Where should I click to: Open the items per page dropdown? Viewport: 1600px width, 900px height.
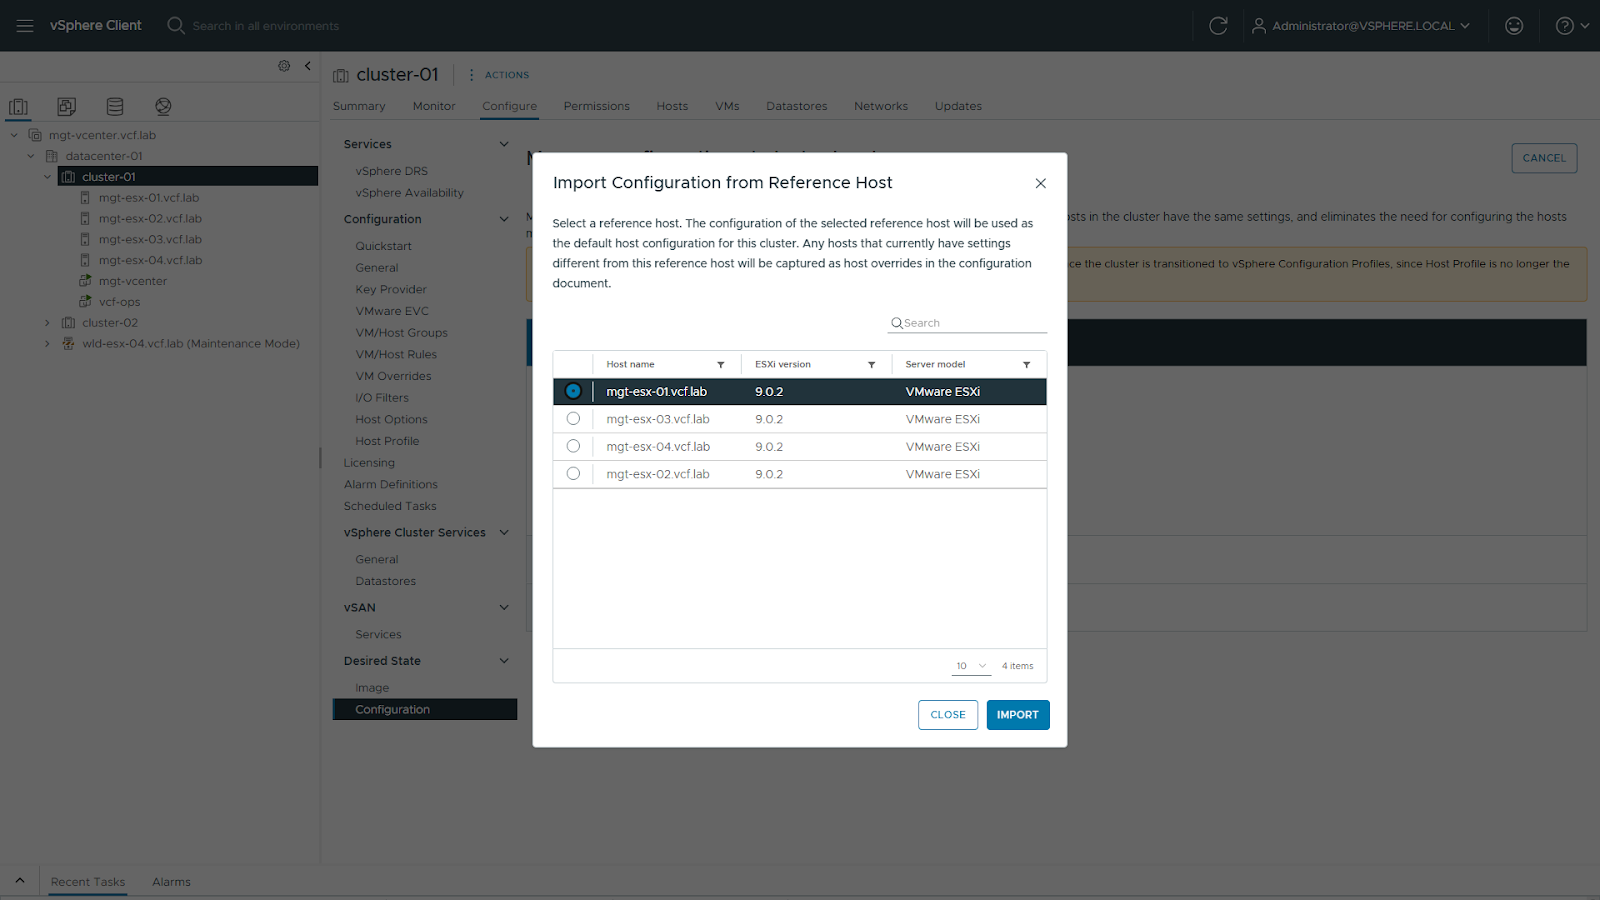pos(971,666)
